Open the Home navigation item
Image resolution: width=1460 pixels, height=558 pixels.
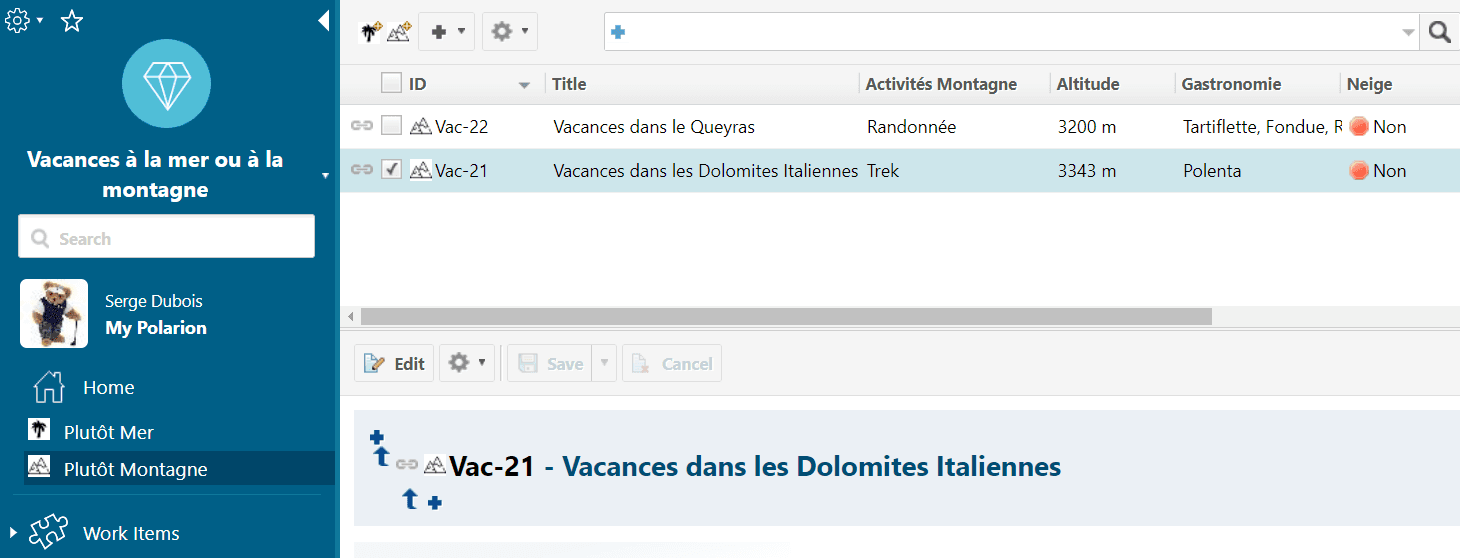point(108,388)
